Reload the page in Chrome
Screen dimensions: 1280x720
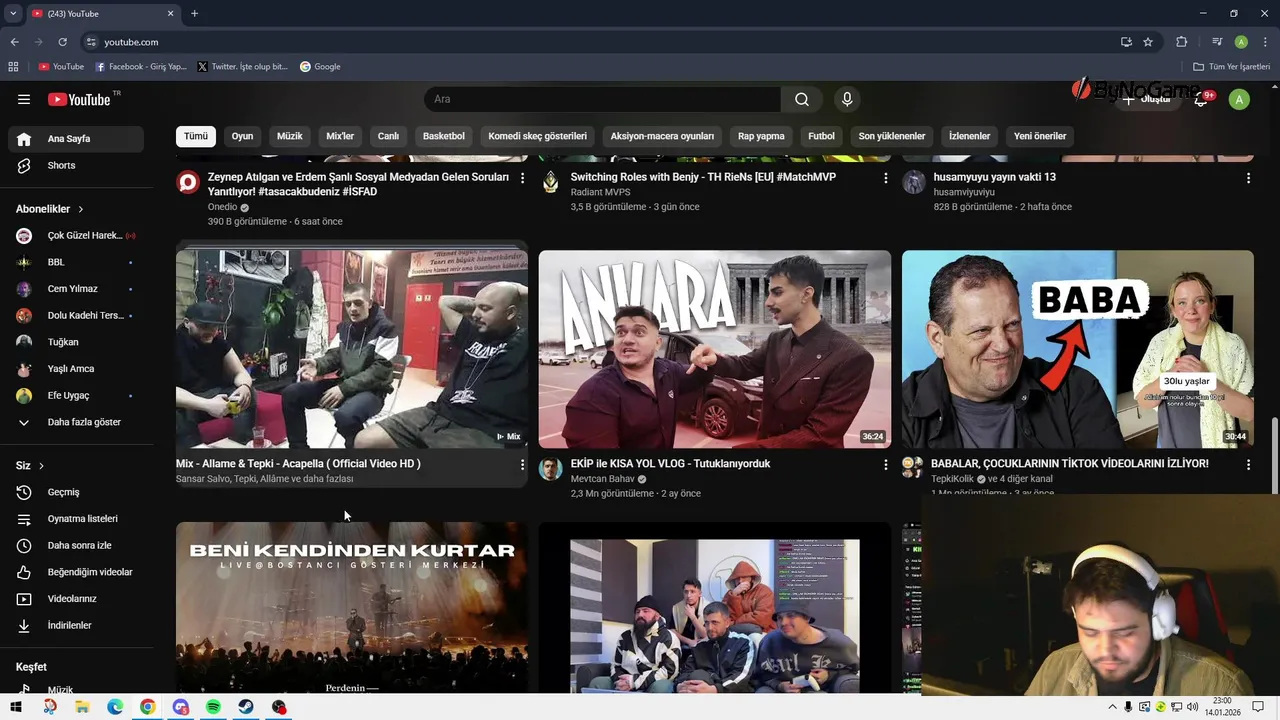click(x=62, y=42)
